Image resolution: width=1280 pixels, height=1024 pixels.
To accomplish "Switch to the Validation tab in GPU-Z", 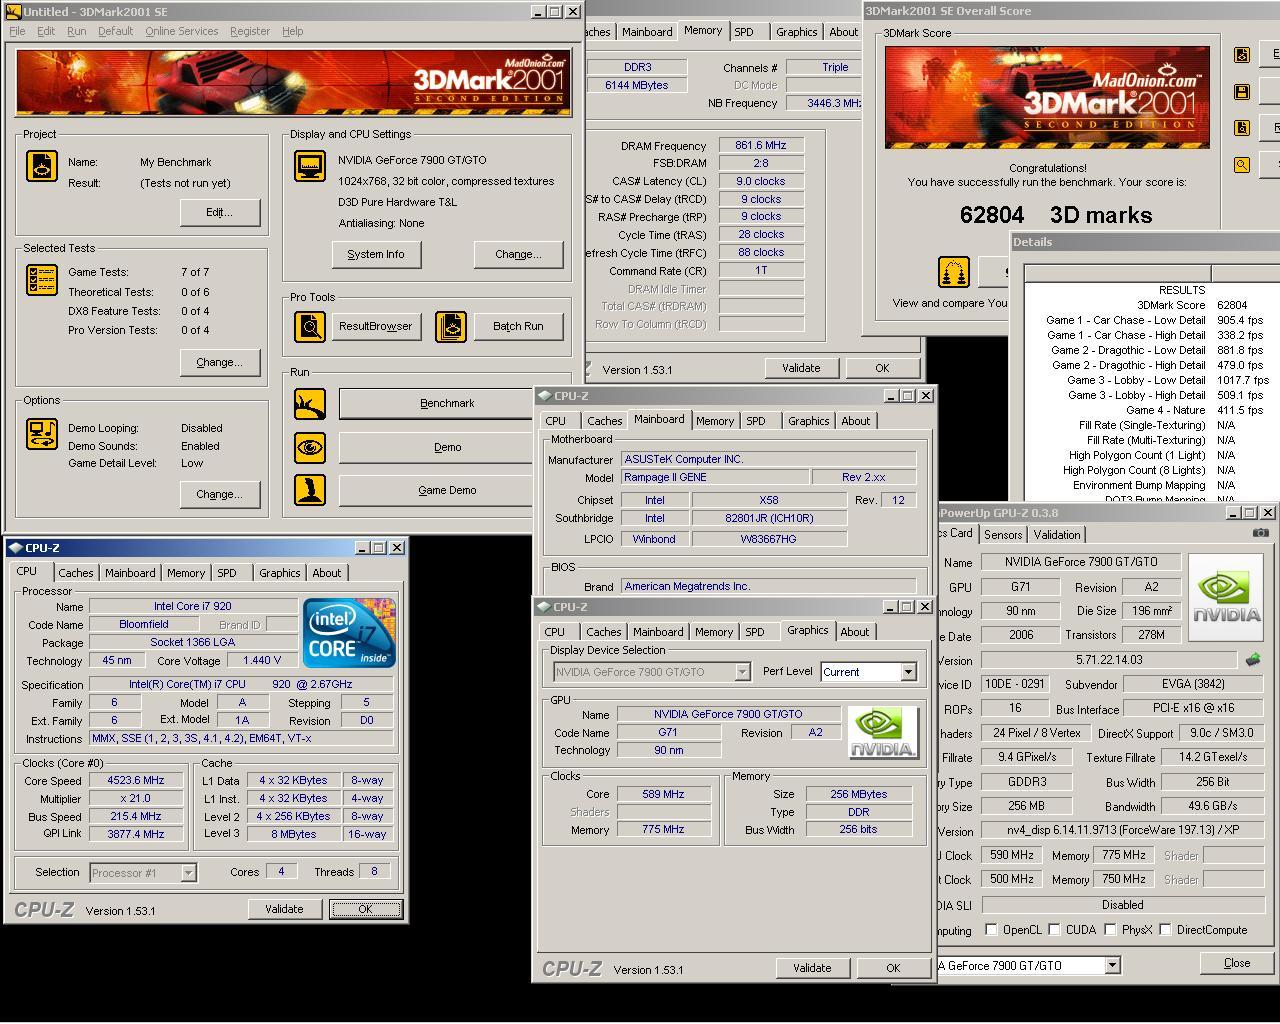I will tap(1056, 535).
